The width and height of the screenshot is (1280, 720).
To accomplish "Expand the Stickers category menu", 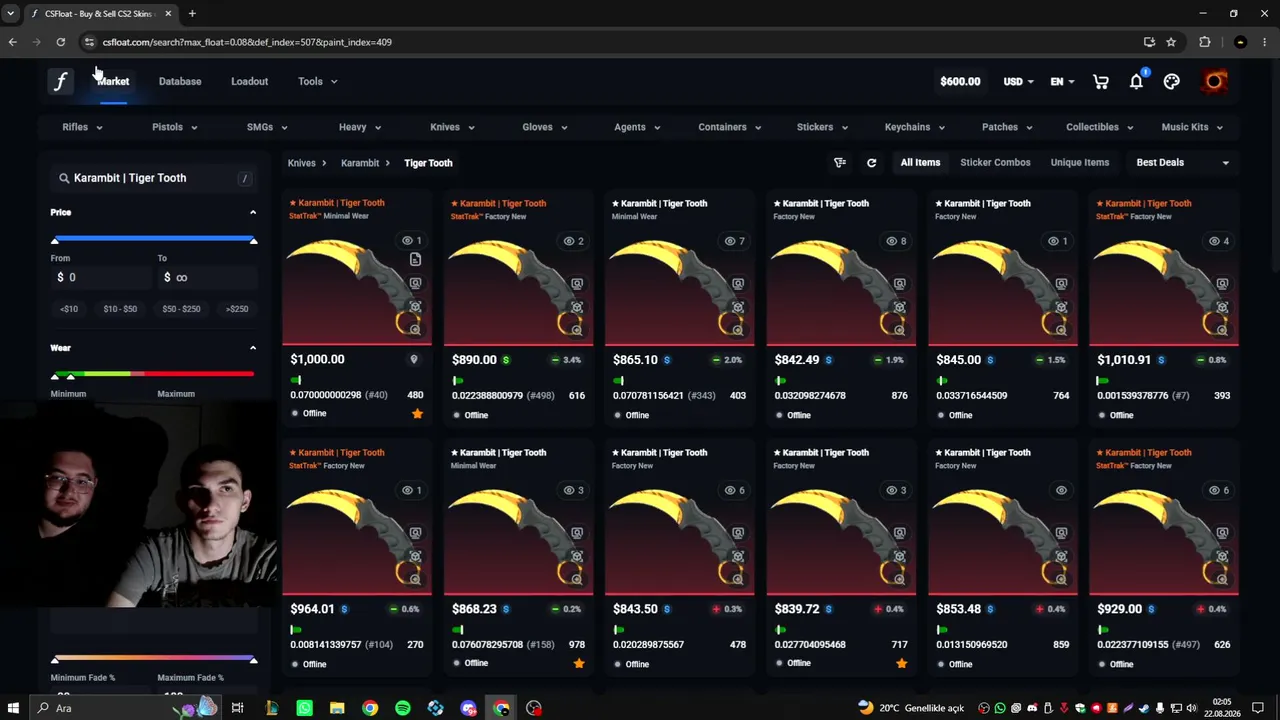I will point(822,127).
